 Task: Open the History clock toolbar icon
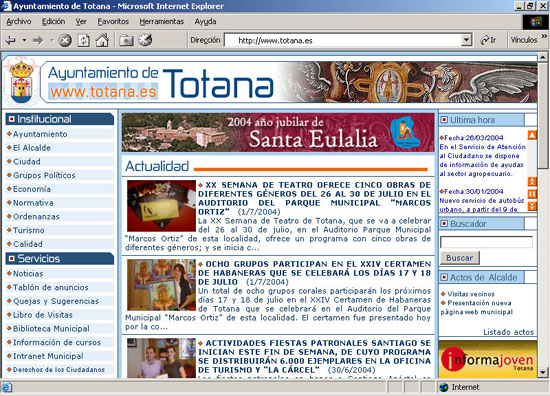[x=145, y=40]
